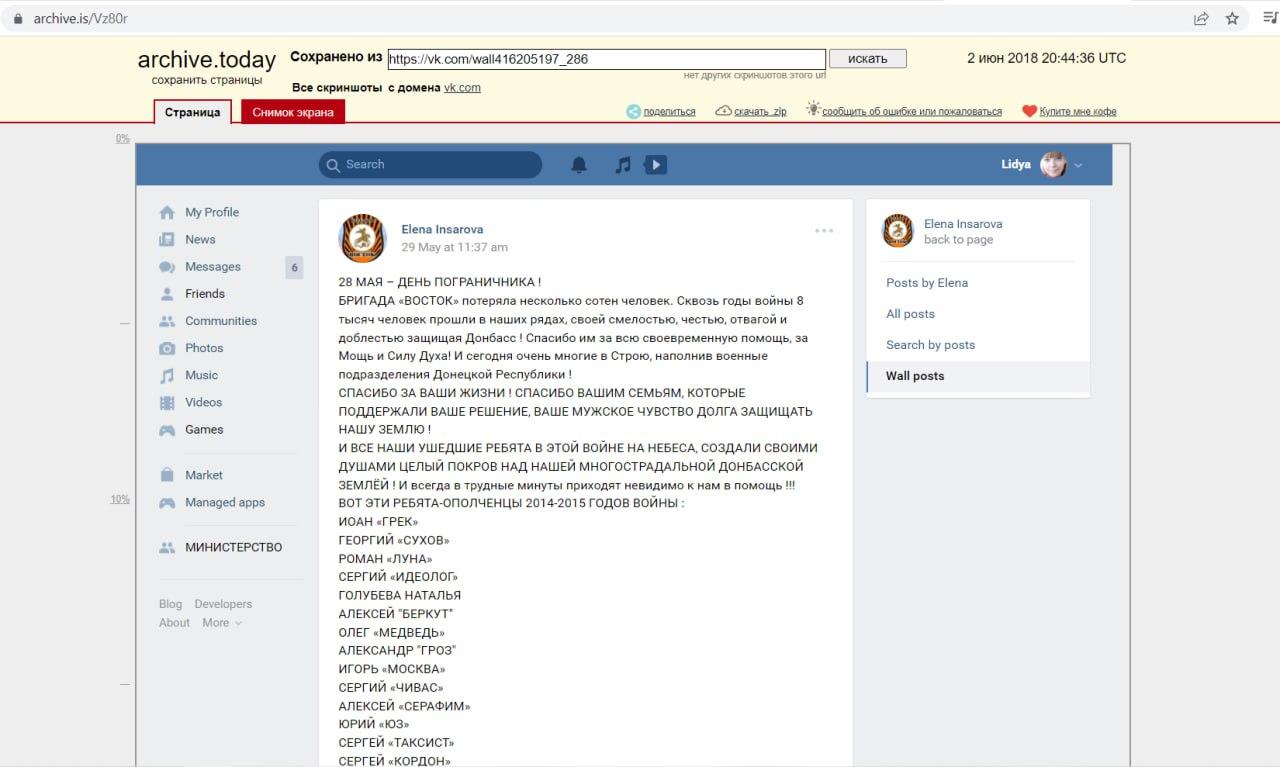Click the Games controller icon

[x=167, y=430]
